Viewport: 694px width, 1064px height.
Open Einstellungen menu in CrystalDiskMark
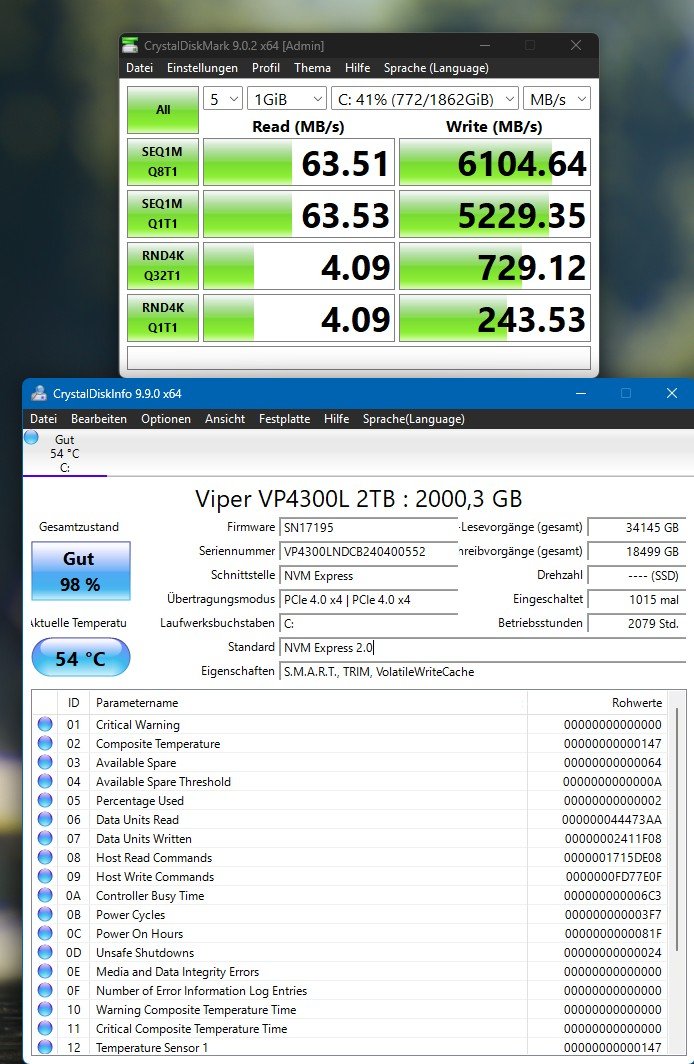(x=202, y=68)
